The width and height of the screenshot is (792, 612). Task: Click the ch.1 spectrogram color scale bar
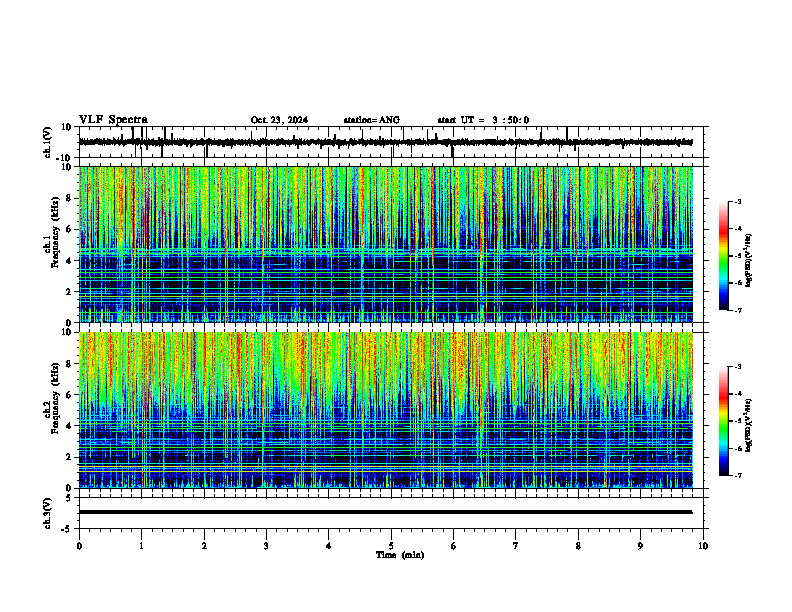click(x=723, y=256)
